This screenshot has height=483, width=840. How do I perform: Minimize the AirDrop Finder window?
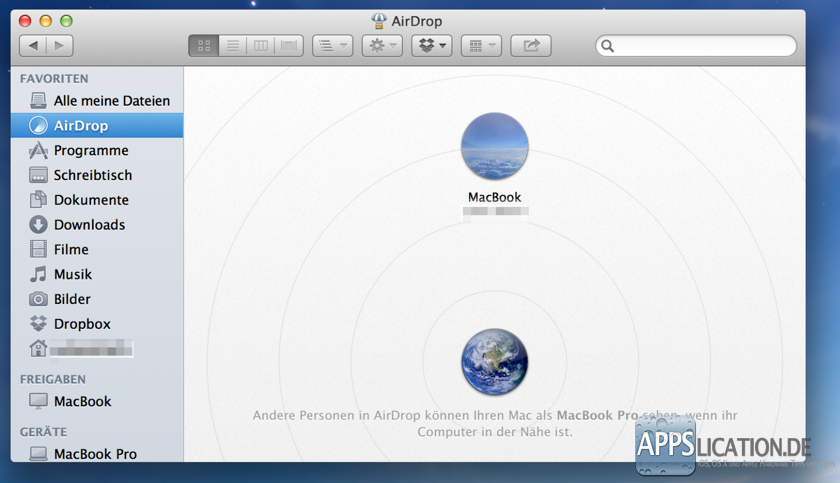coord(46,21)
